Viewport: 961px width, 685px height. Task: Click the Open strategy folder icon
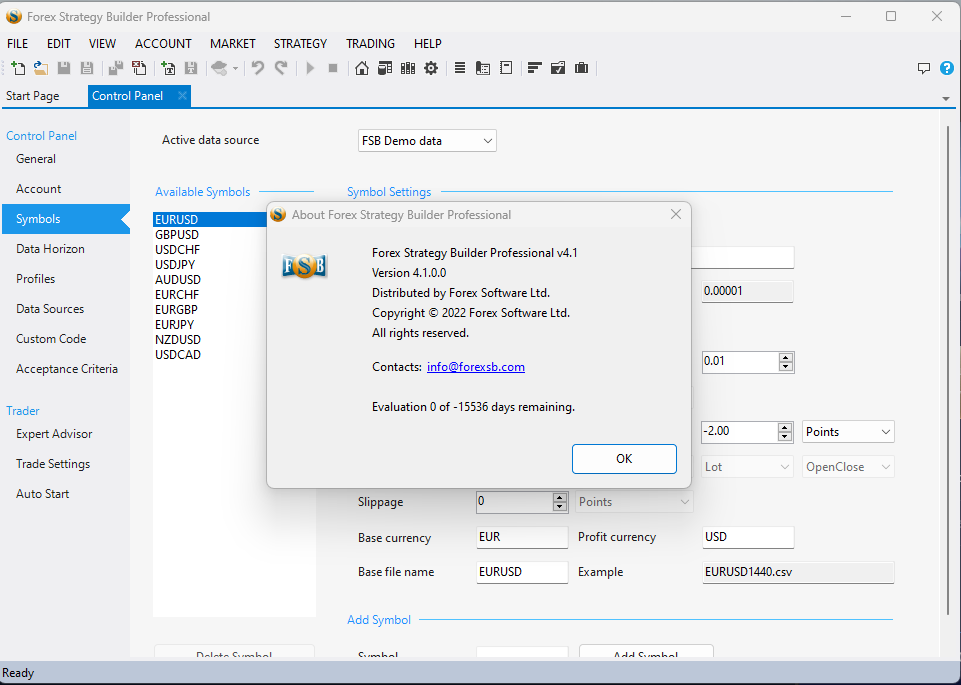41,68
